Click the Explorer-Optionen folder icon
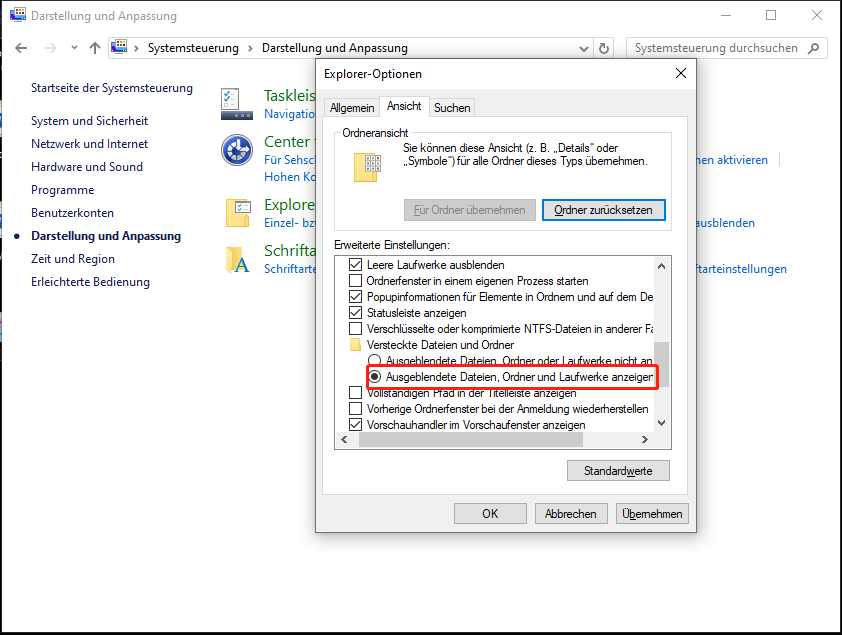 point(238,213)
